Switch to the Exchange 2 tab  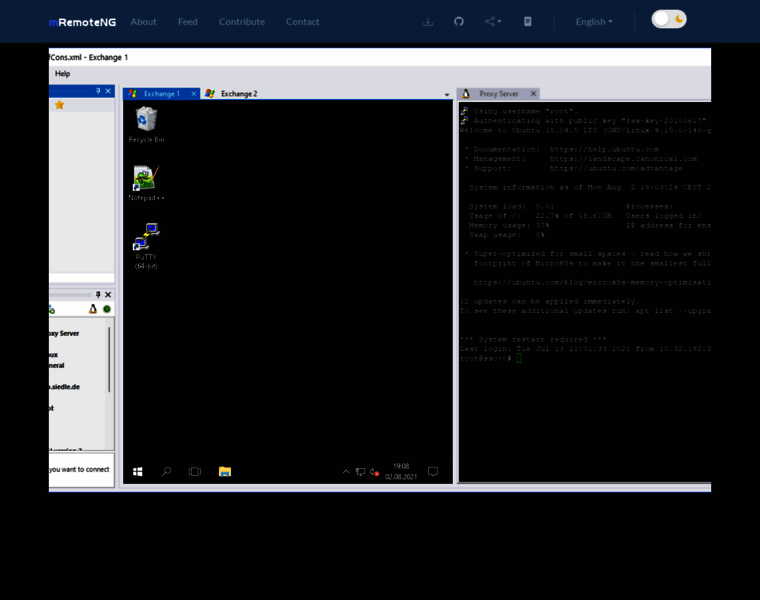(x=239, y=94)
